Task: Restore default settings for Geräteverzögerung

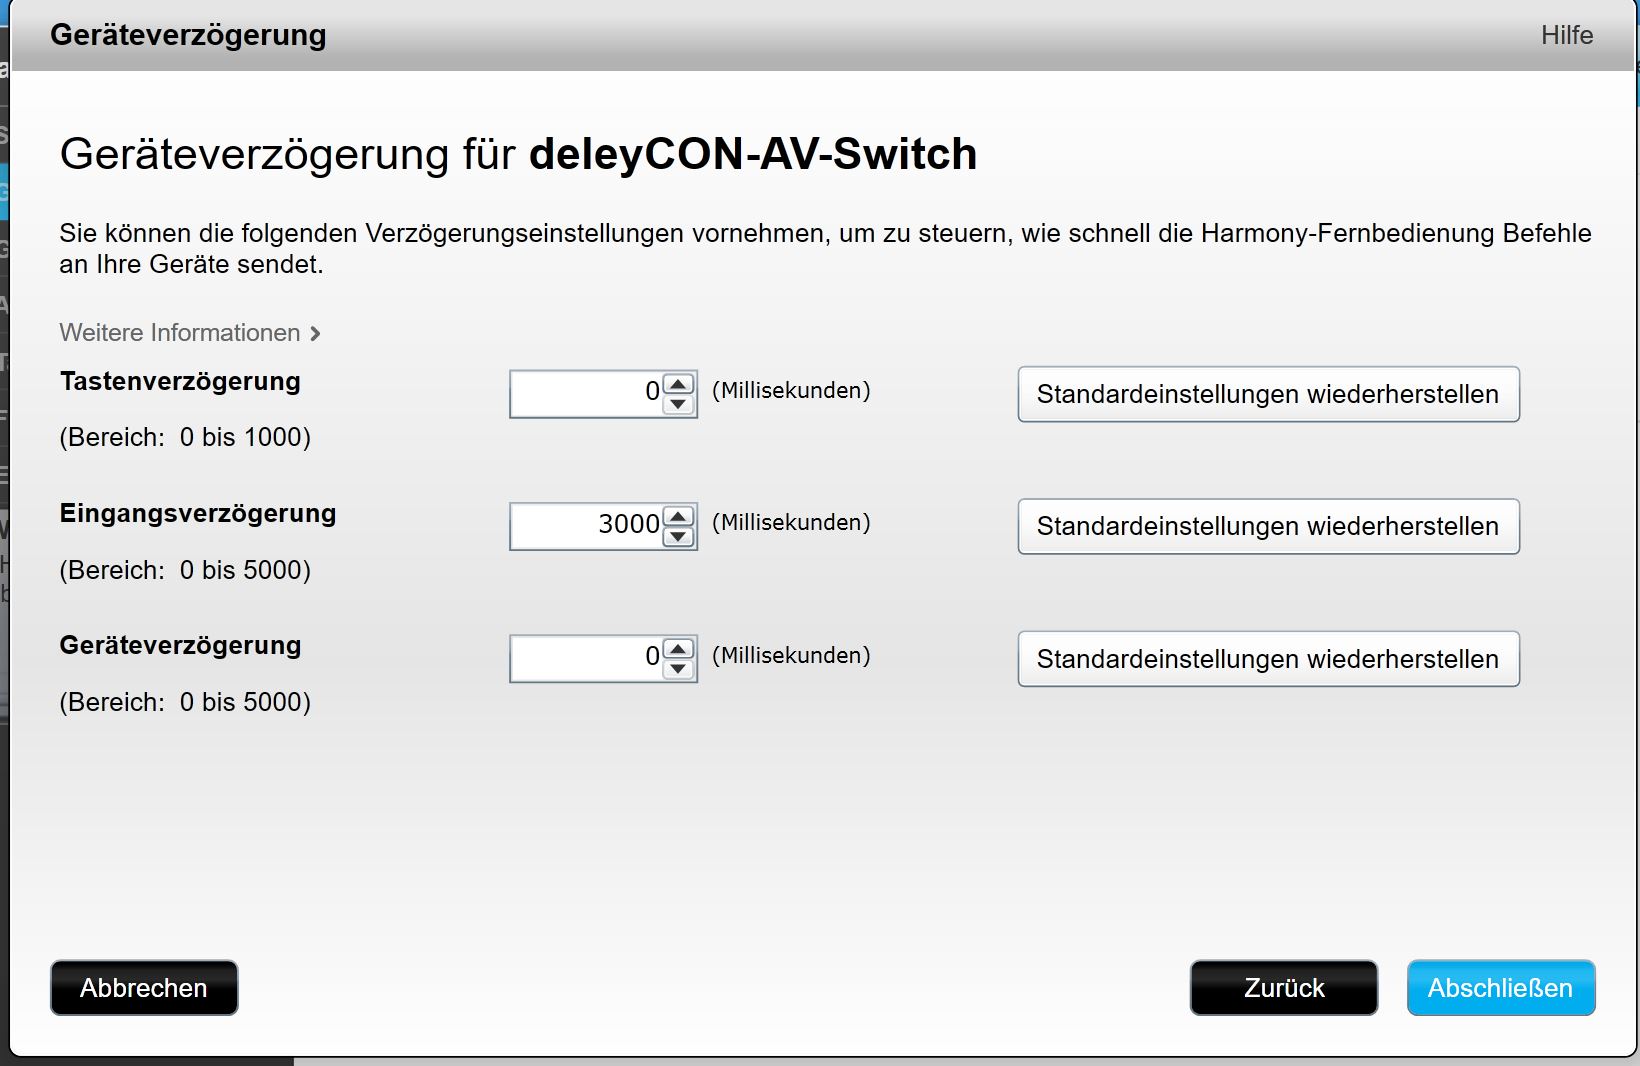Action: pos(1268,659)
